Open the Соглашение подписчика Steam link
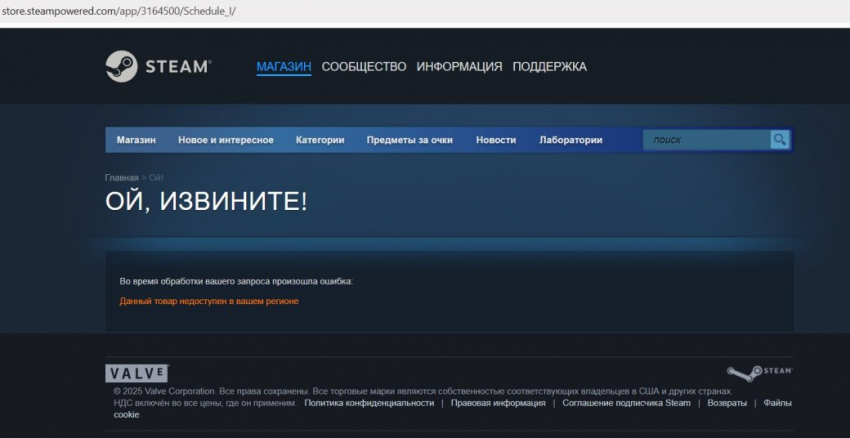Screen dimensions: 850x438 click(626, 403)
